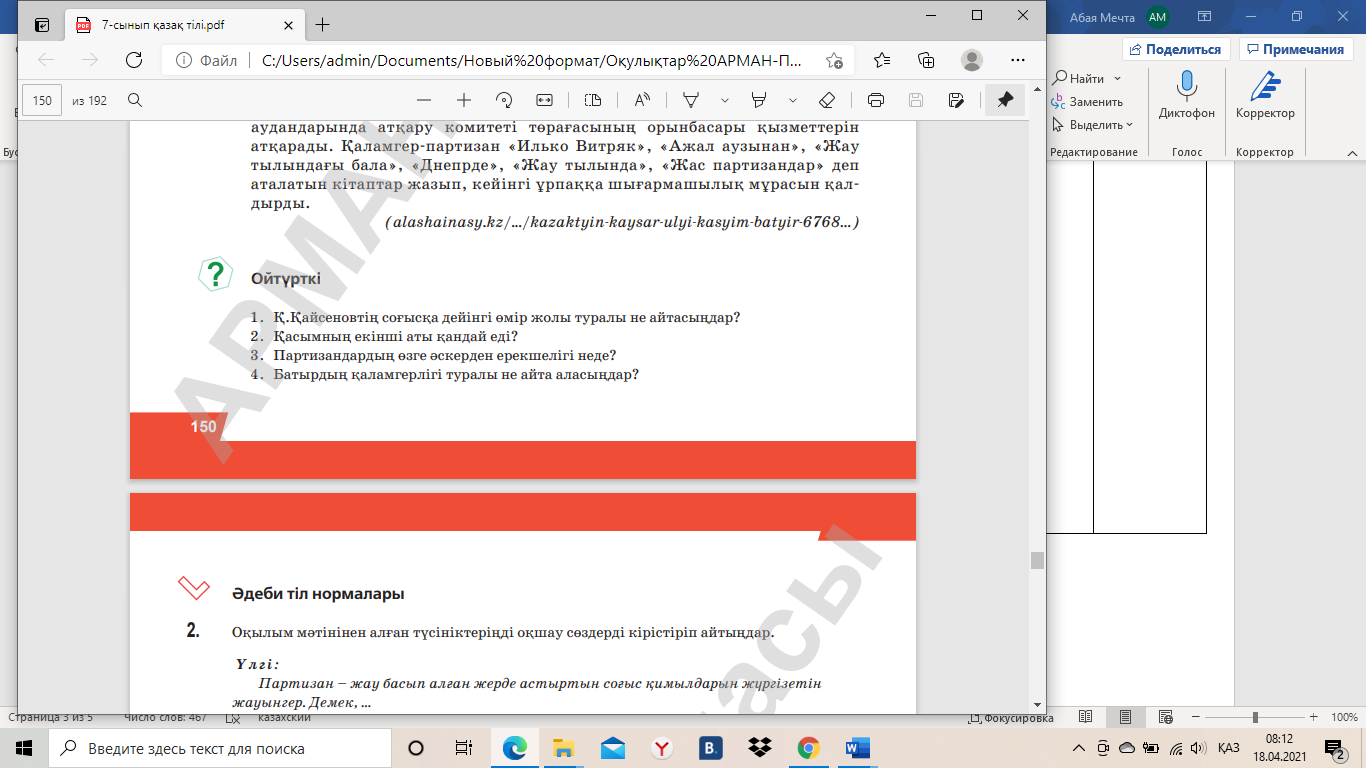Collapse the Word ribbon
This screenshot has height=768, width=1366.
coord(1351,152)
